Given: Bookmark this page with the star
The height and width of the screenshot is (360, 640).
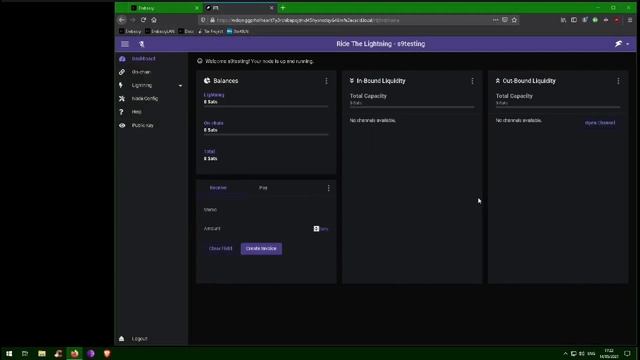Looking at the screenshot, I should (514, 20).
